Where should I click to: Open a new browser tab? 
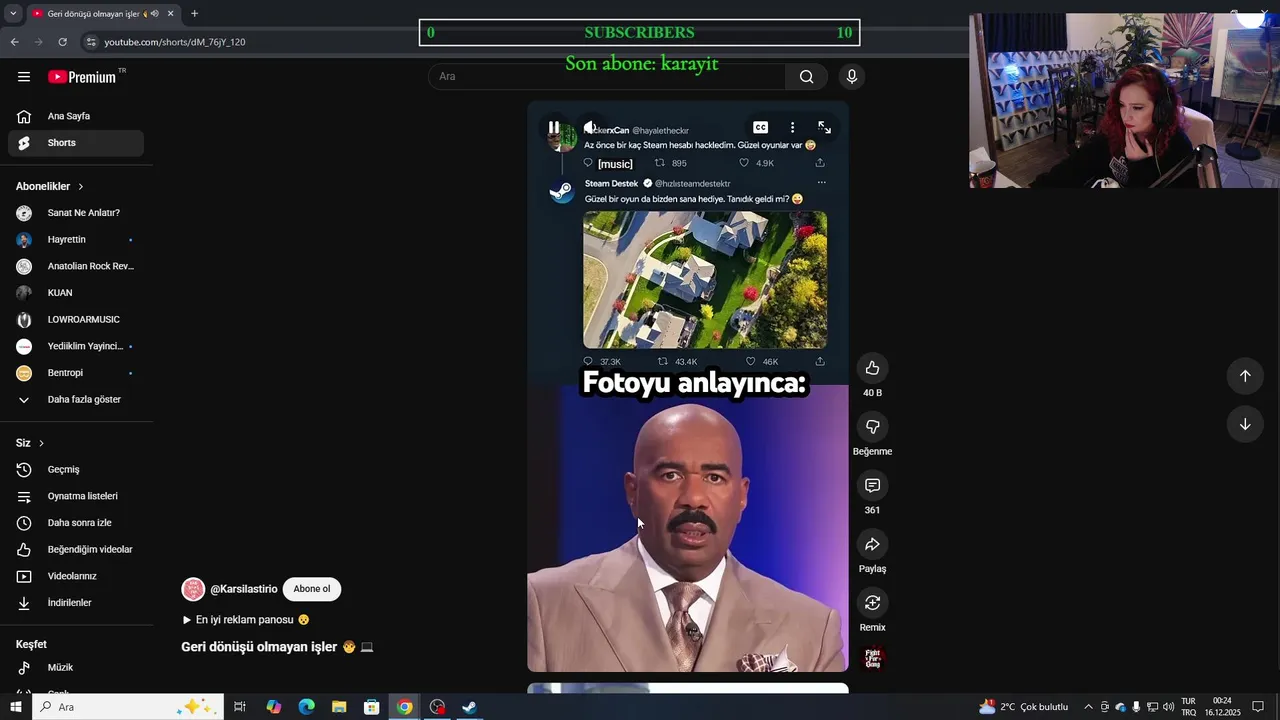pos(194,14)
